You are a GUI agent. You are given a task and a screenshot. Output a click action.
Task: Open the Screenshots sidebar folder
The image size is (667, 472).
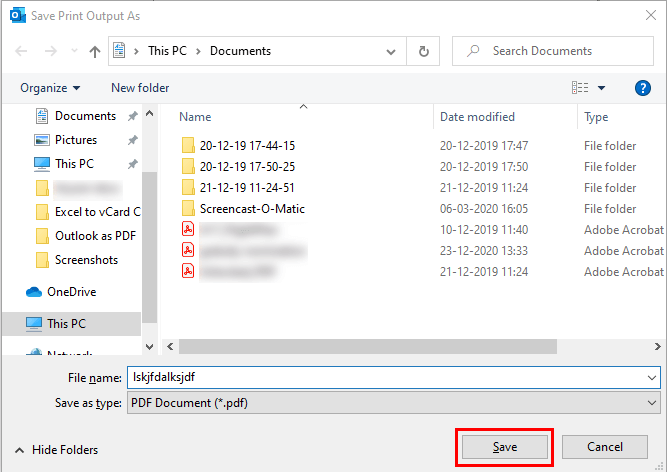86,260
